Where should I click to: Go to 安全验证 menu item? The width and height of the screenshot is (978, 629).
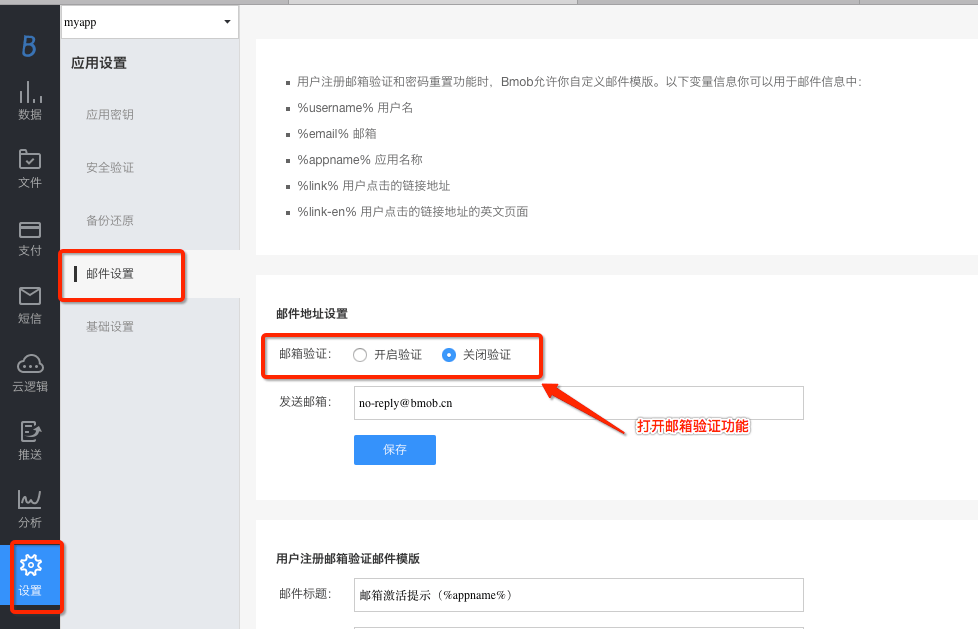(110, 168)
